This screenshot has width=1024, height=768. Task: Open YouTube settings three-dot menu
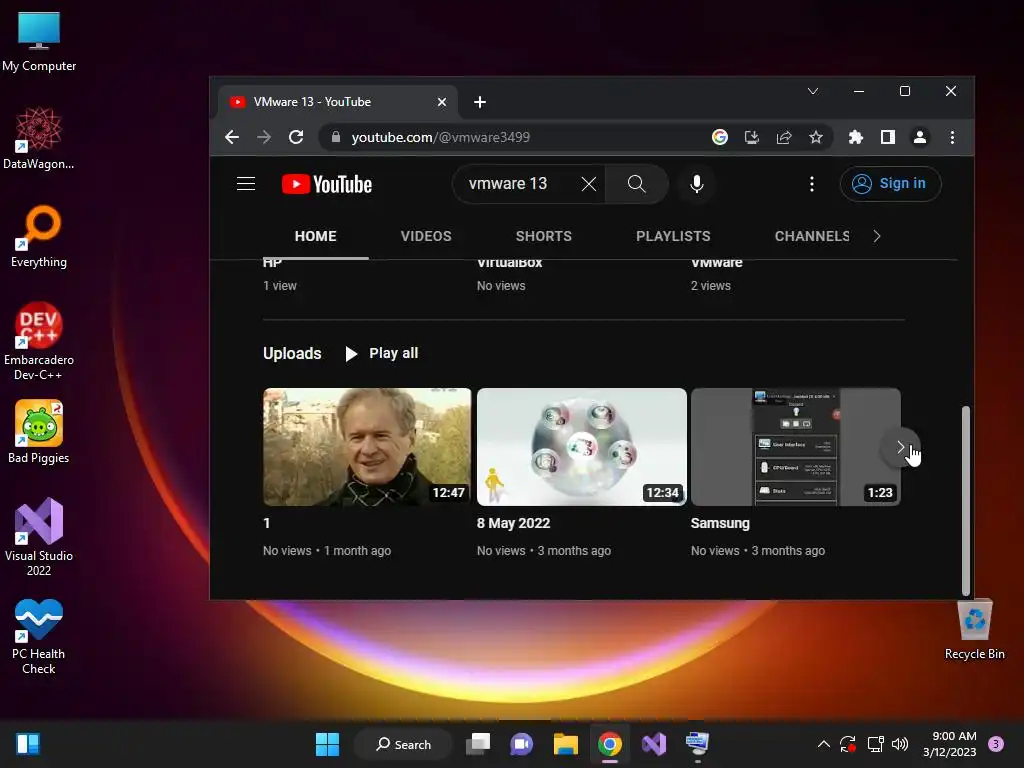[812, 184]
